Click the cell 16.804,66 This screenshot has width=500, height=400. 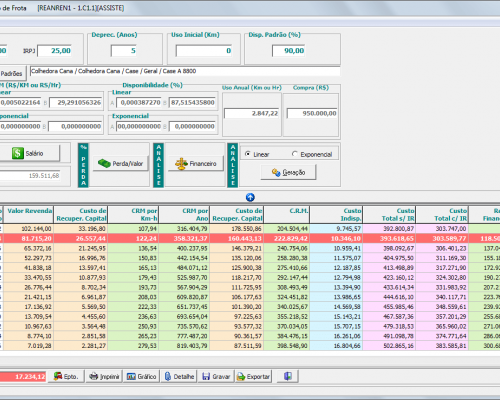pos(336,346)
